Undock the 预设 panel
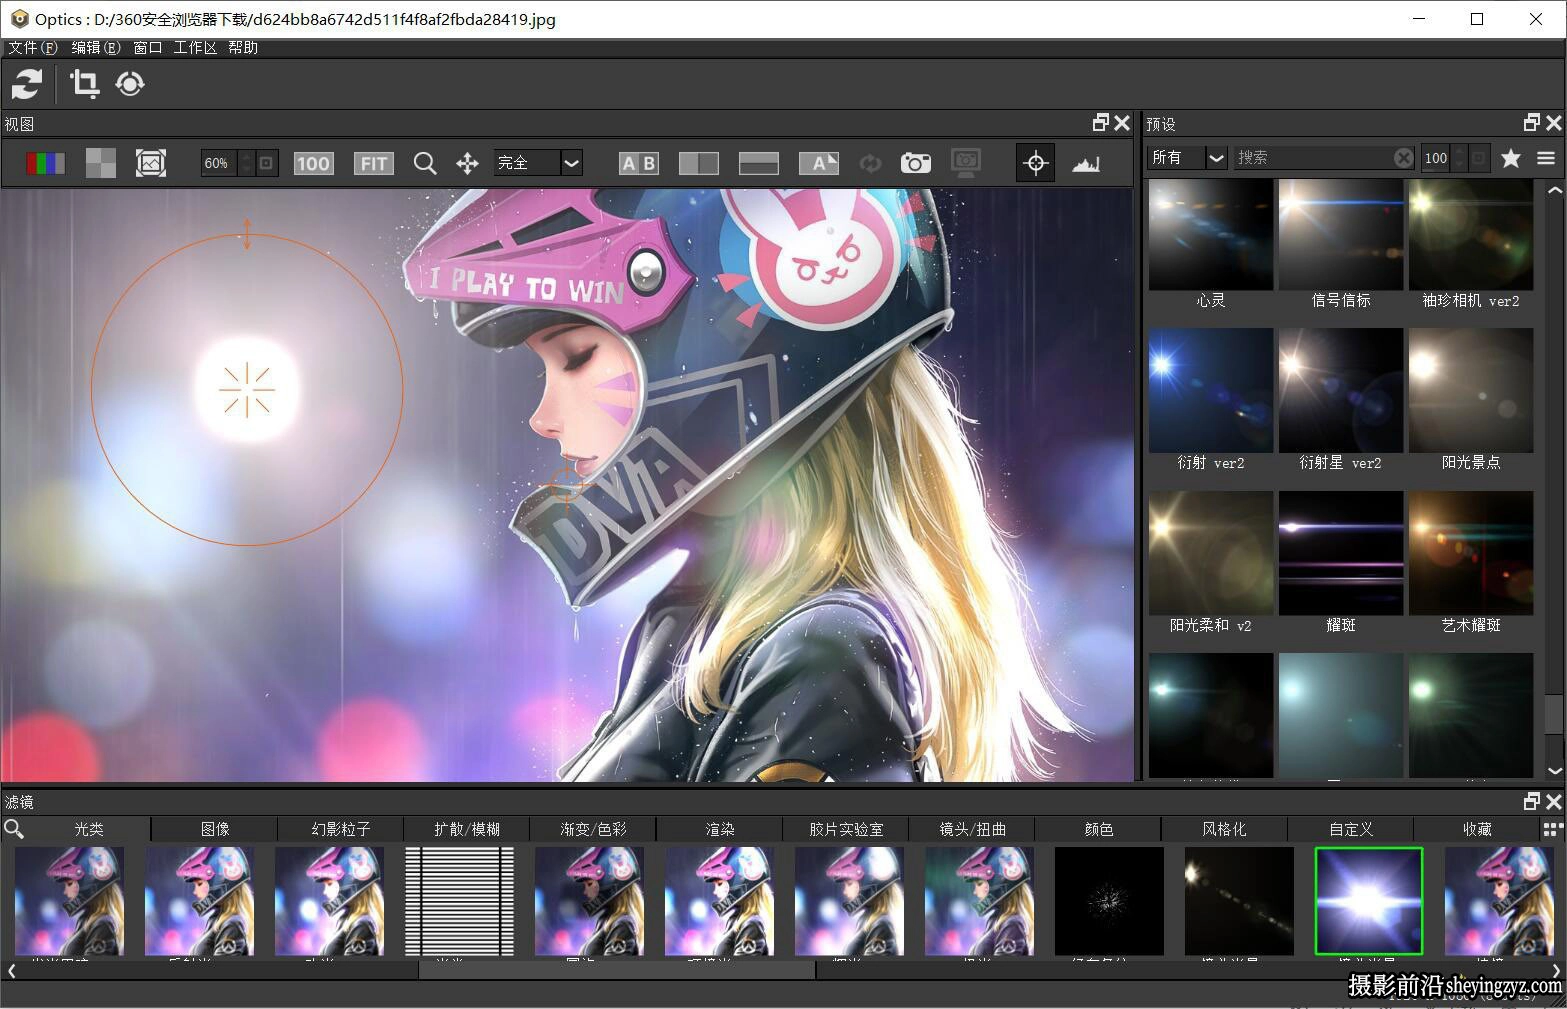The height and width of the screenshot is (1009, 1567). (x=1531, y=122)
